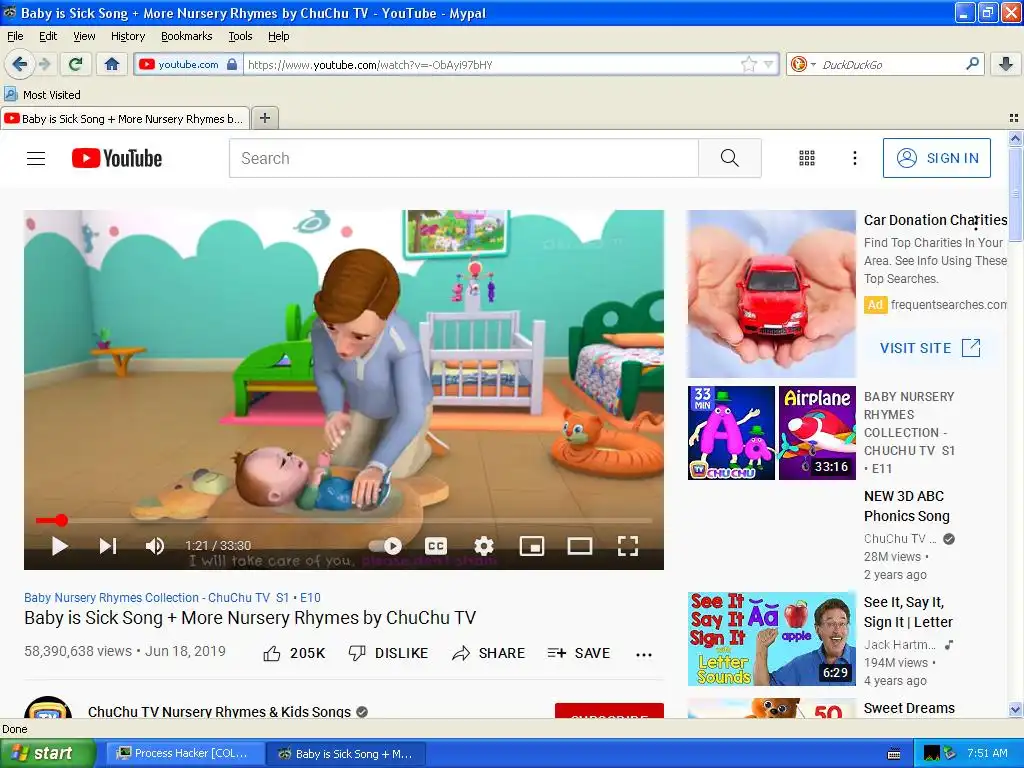Image resolution: width=1024 pixels, height=768 pixels.
Task: Toggle closed captions CC button
Action: 436,546
